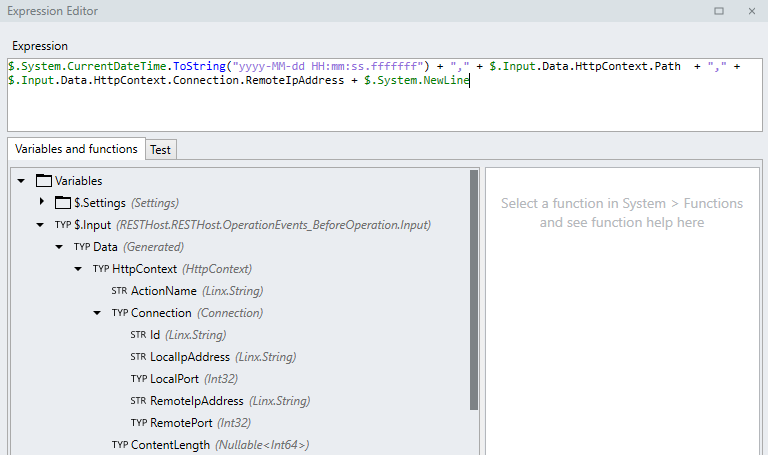768x455 pixels.
Task: Click CurrentDateTime in the expression
Action: tap(117, 66)
